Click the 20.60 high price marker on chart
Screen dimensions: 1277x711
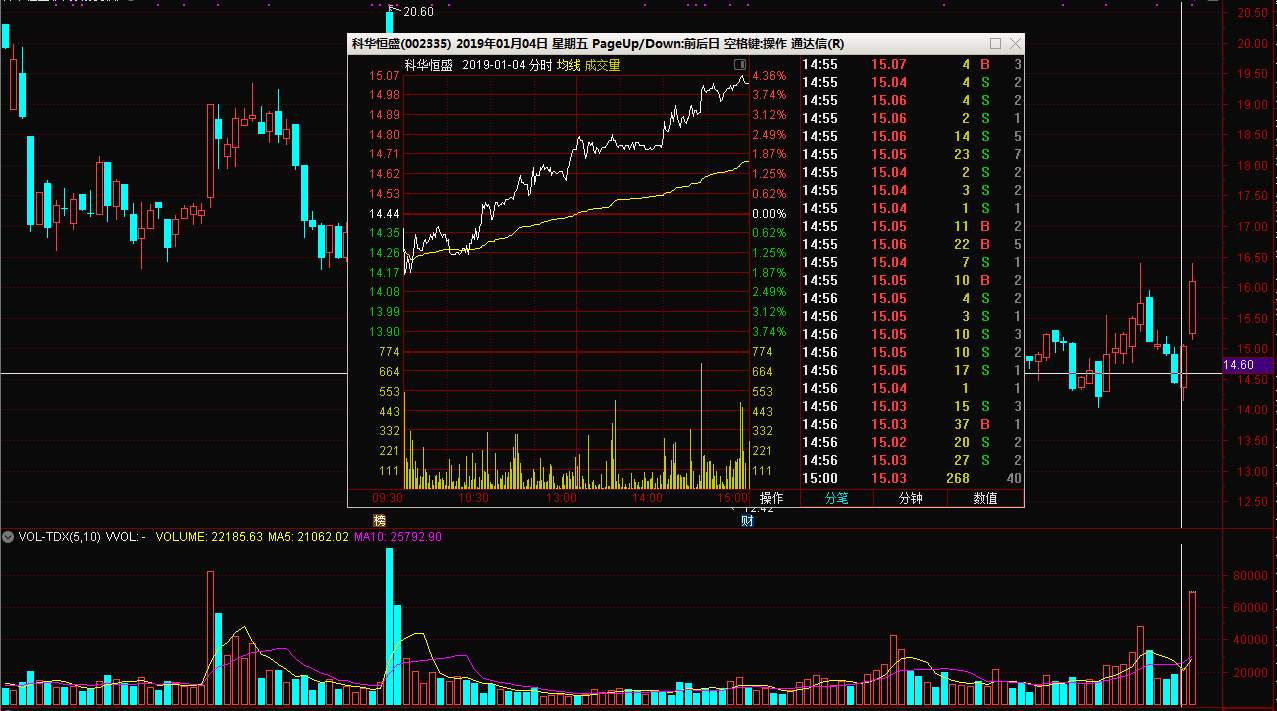417,12
